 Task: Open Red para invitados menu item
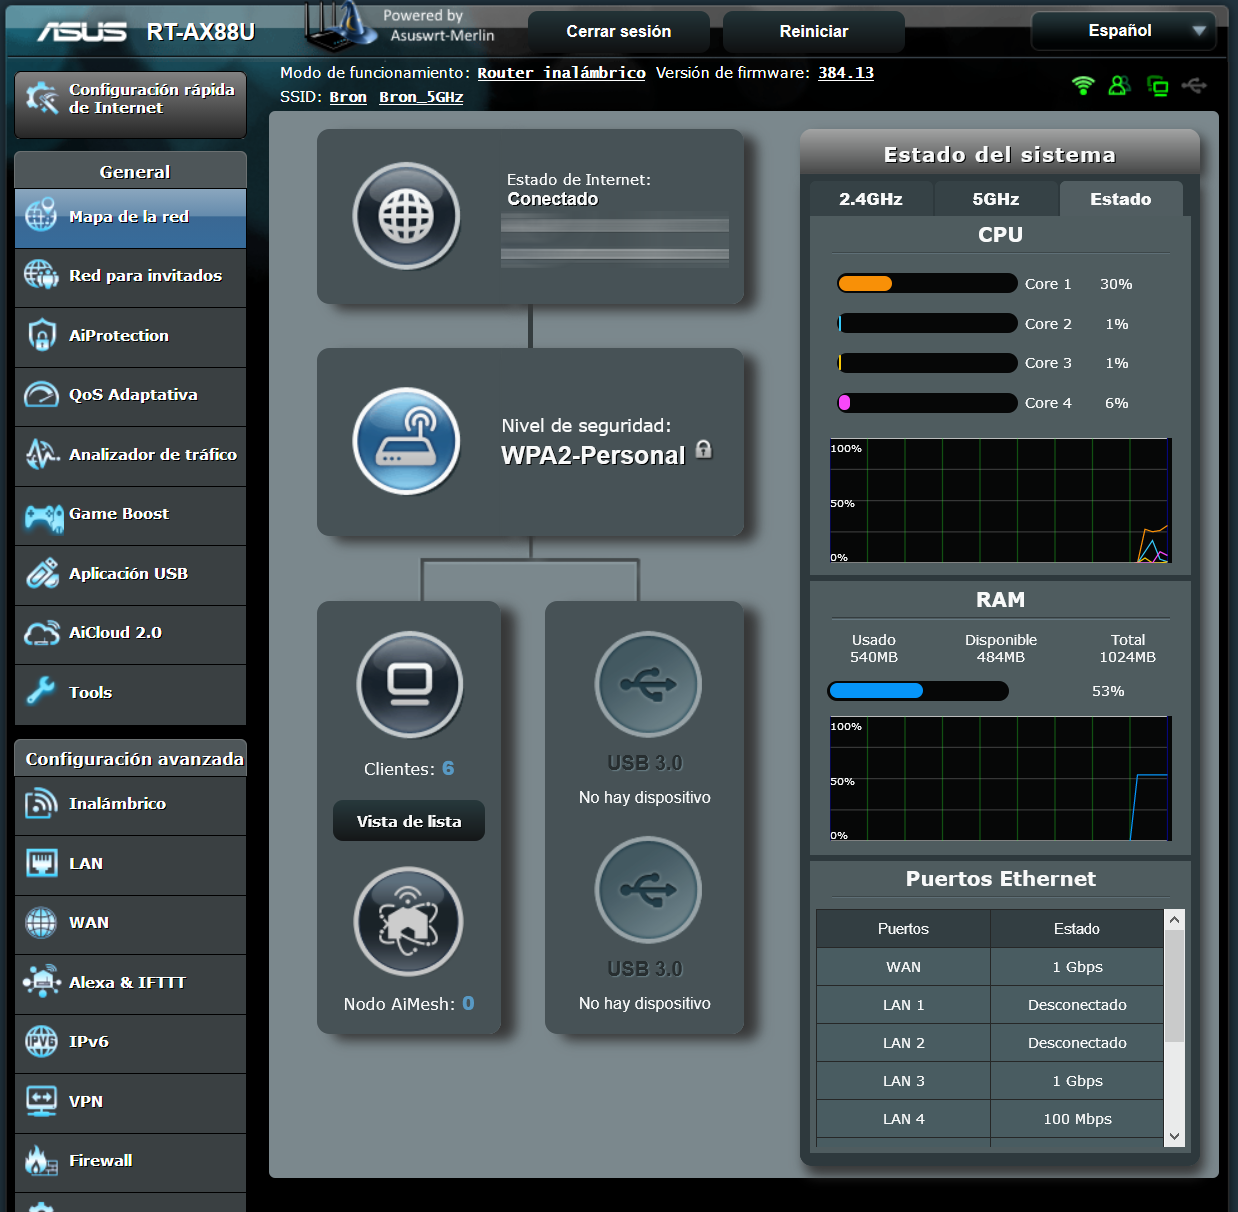pos(131,277)
